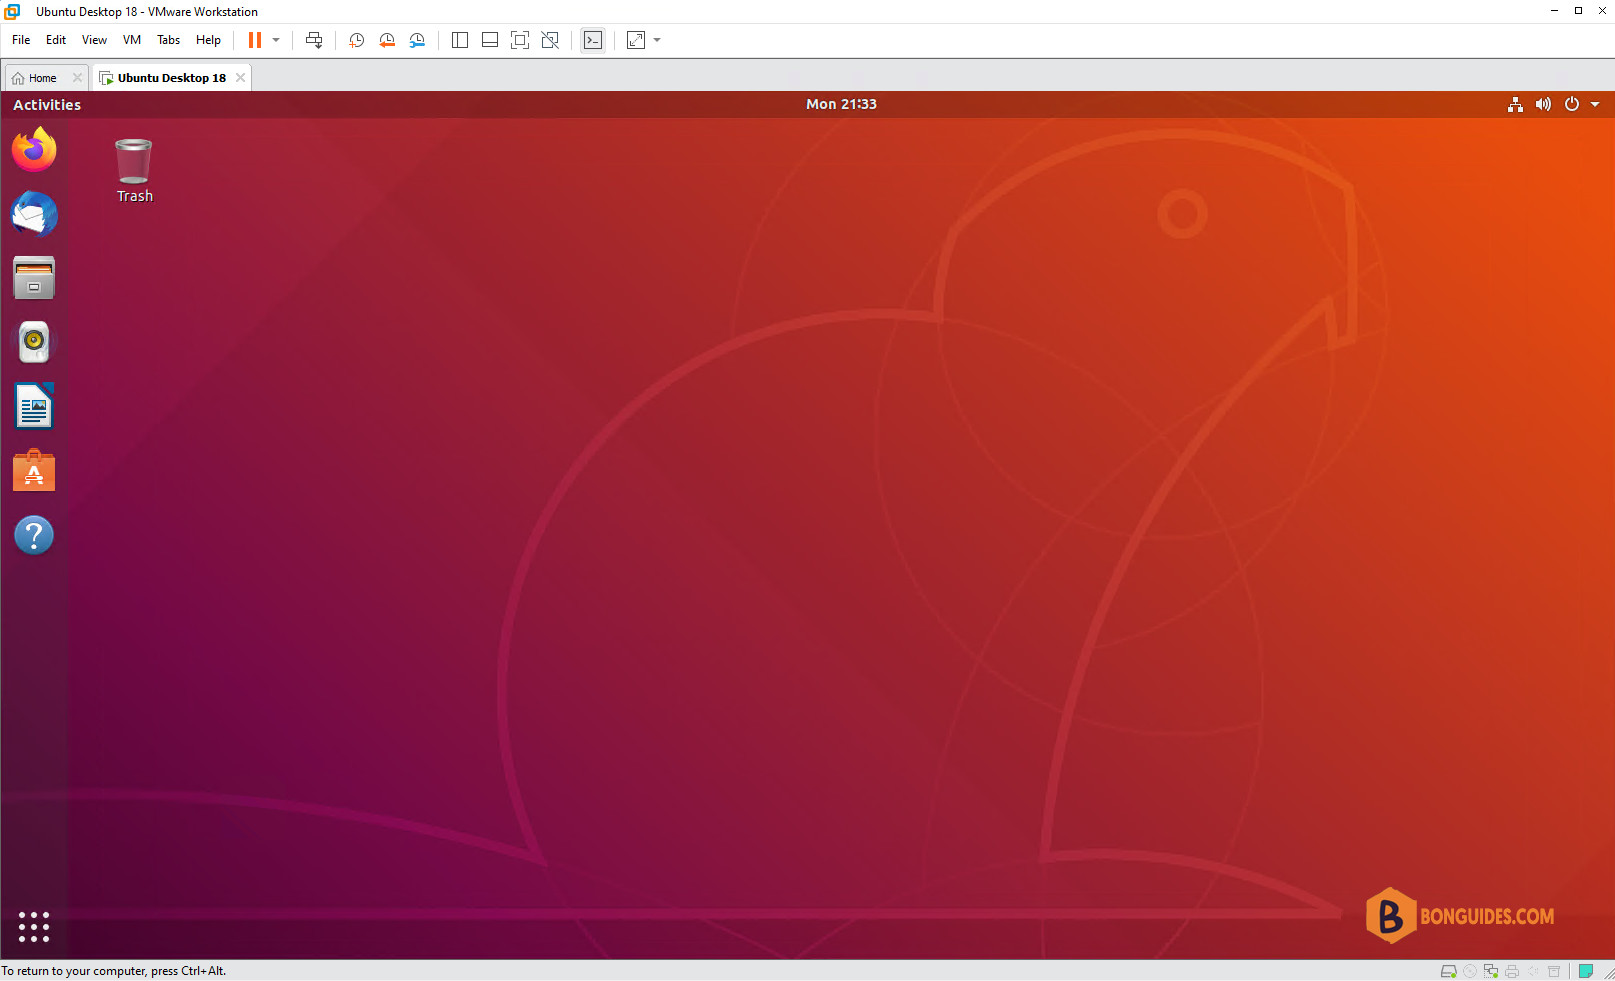Click the VMware Workstation title bar app icon
Image resolution: width=1615 pixels, height=981 pixels.
pyautogui.click(x=12, y=12)
